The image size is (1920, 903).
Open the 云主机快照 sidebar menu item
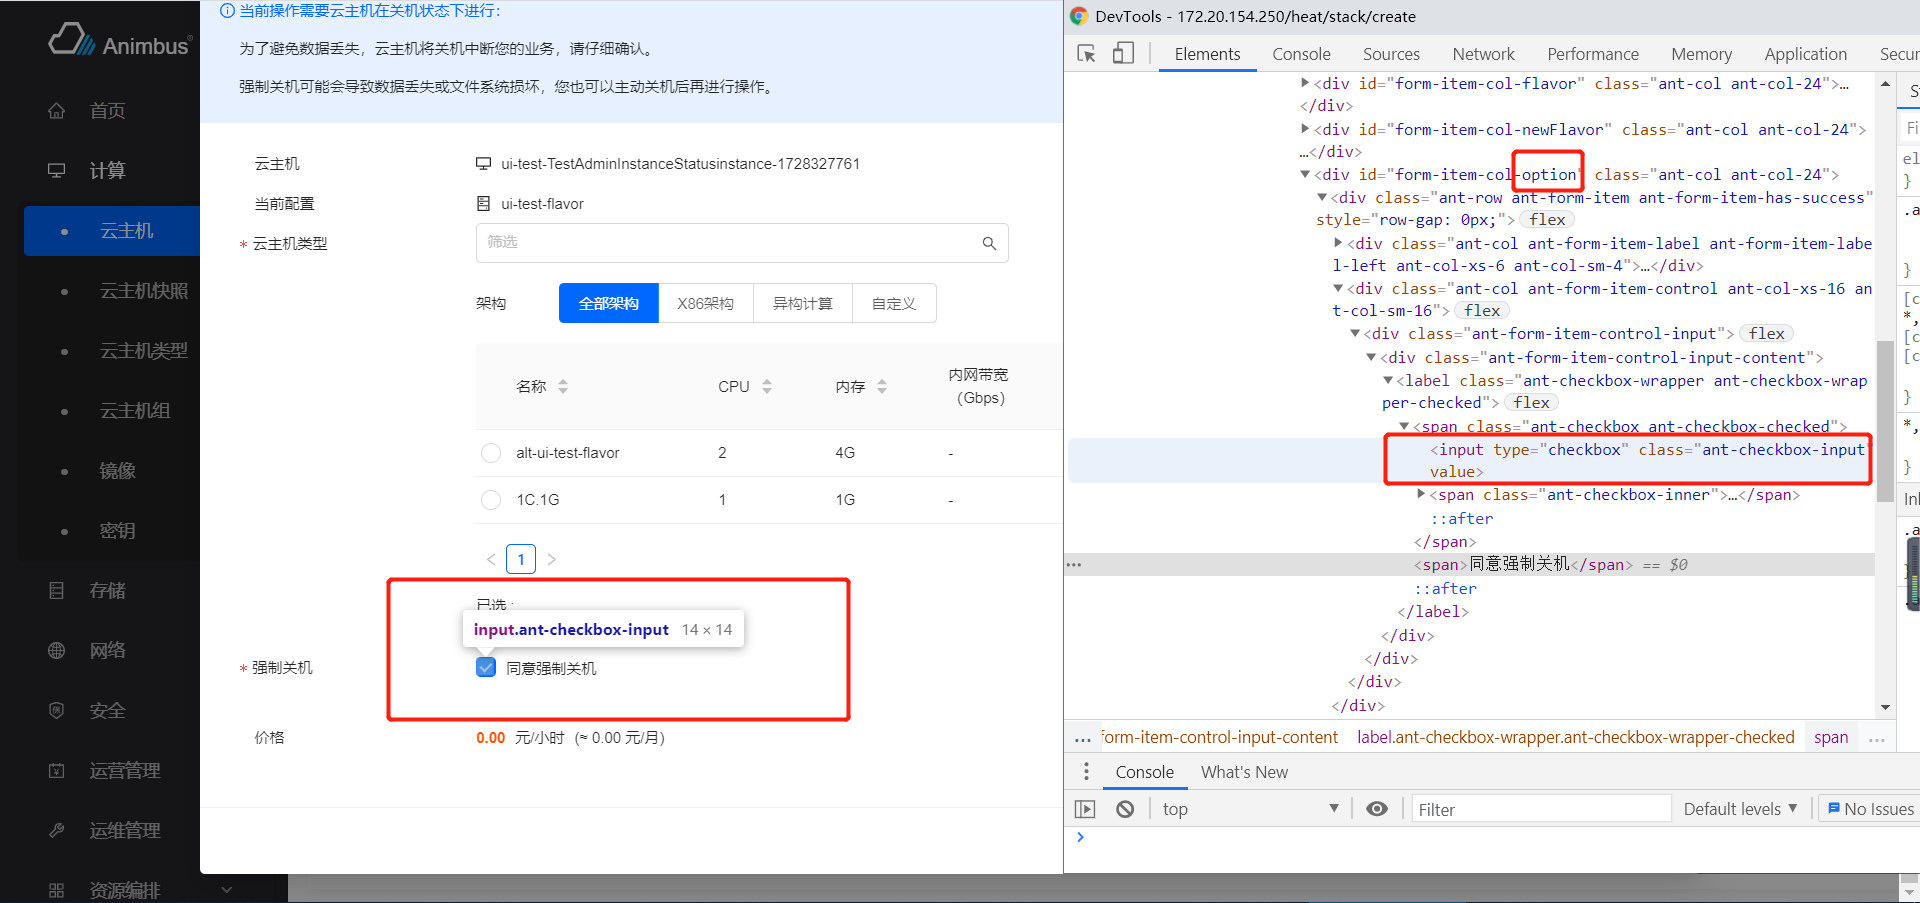tap(144, 291)
